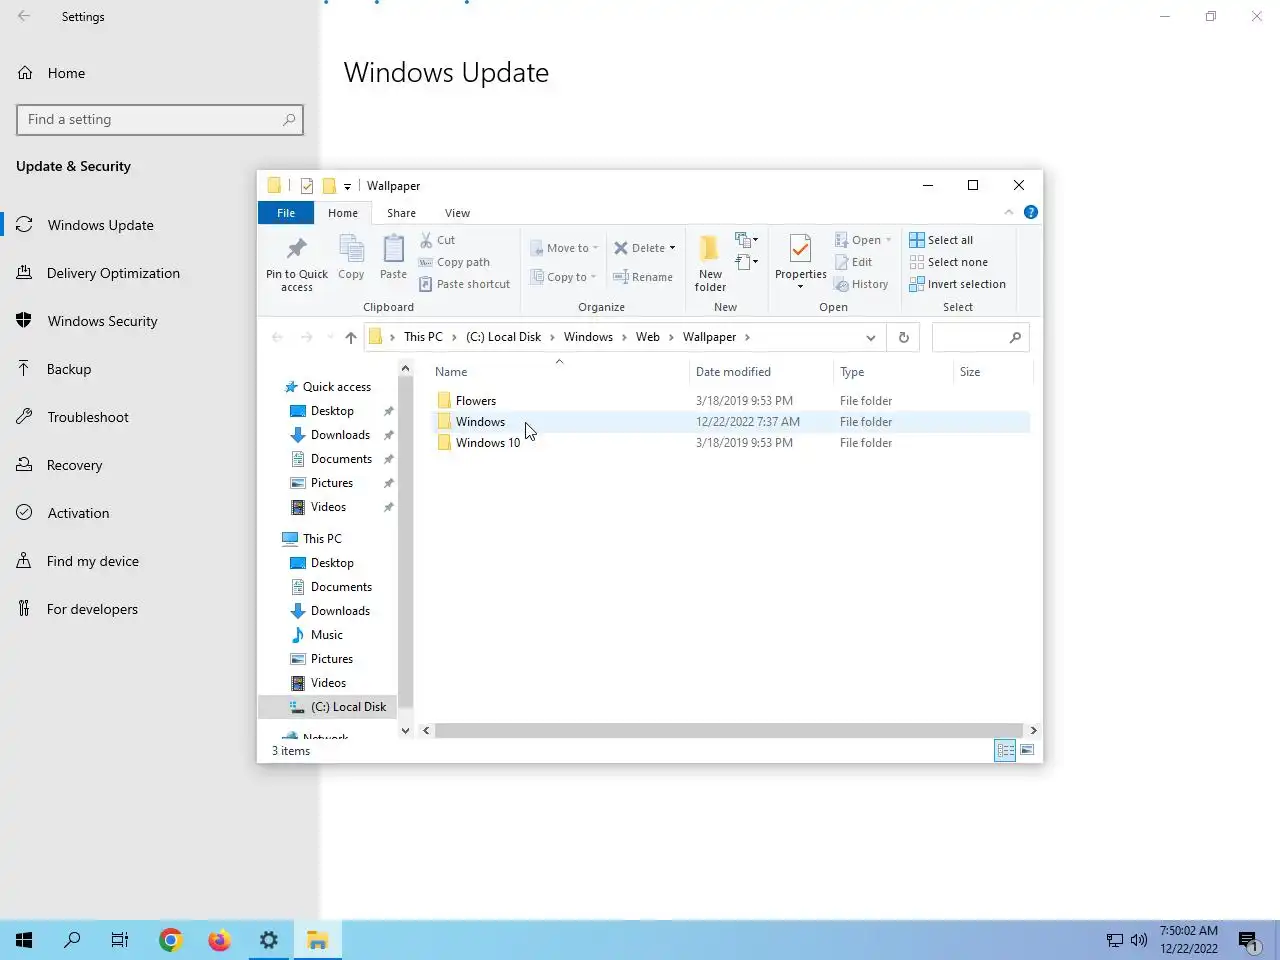This screenshot has width=1280, height=960.
Task: Select Paste shortcut command
Action: [x=464, y=284]
